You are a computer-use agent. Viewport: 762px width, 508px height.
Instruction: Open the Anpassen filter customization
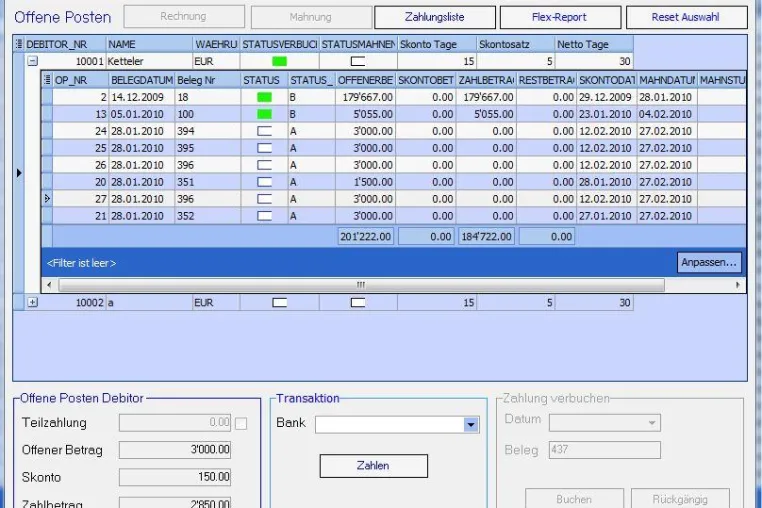(x=709, y=263)
